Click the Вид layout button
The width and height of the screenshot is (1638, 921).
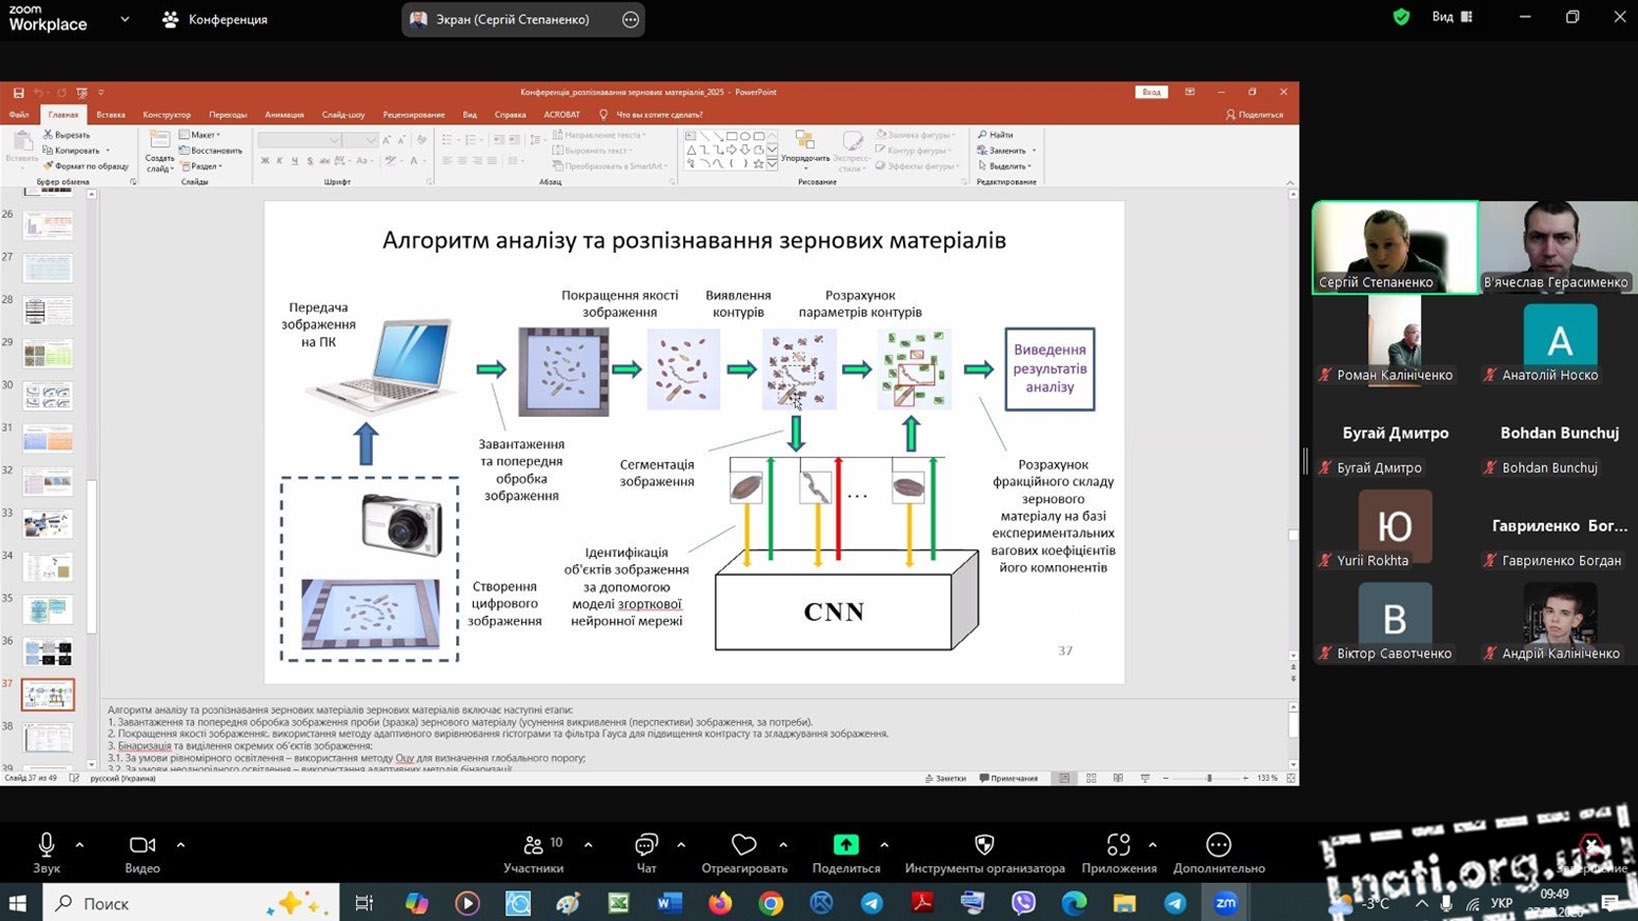(1452, 17)
